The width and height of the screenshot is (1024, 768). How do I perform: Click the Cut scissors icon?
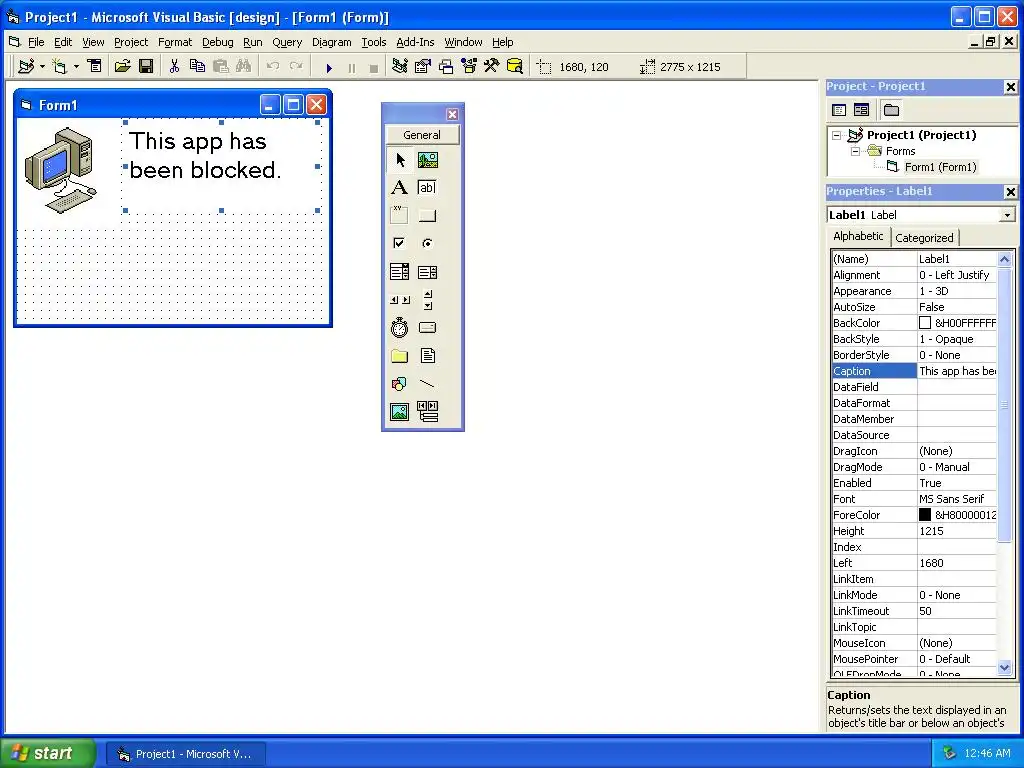(x=174, y=67)
